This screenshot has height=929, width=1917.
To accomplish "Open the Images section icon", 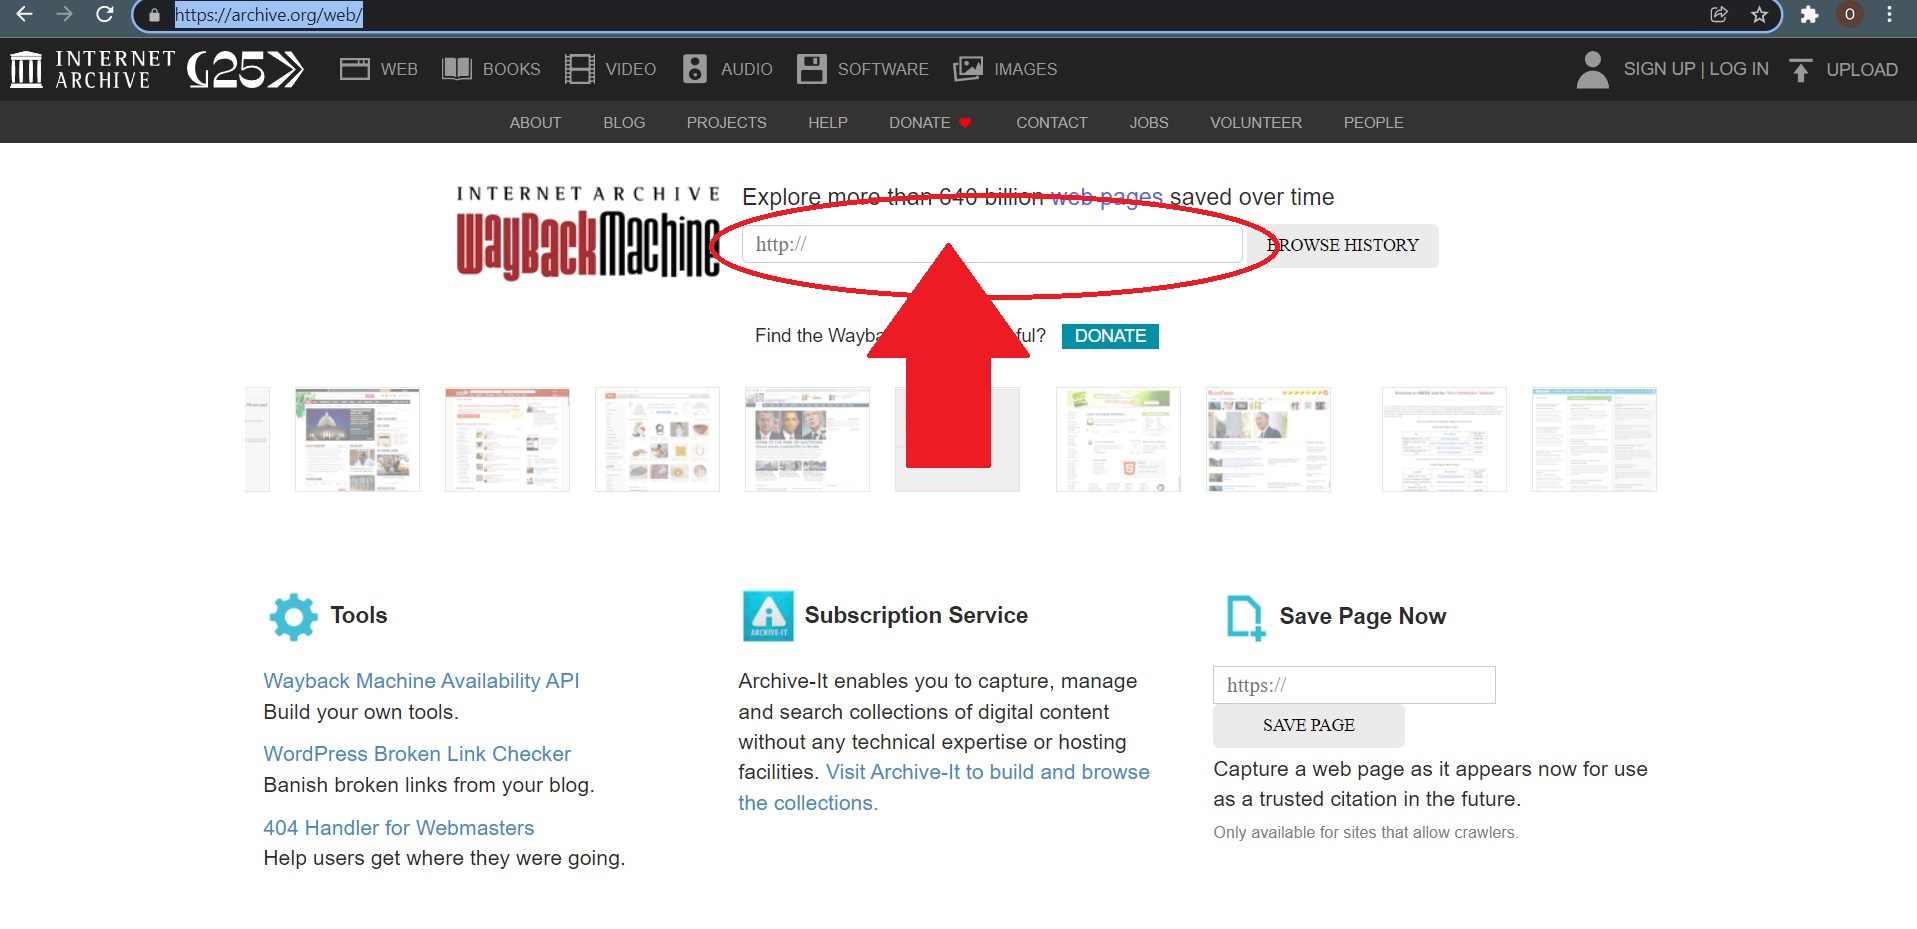I will [x=968, y=69].
